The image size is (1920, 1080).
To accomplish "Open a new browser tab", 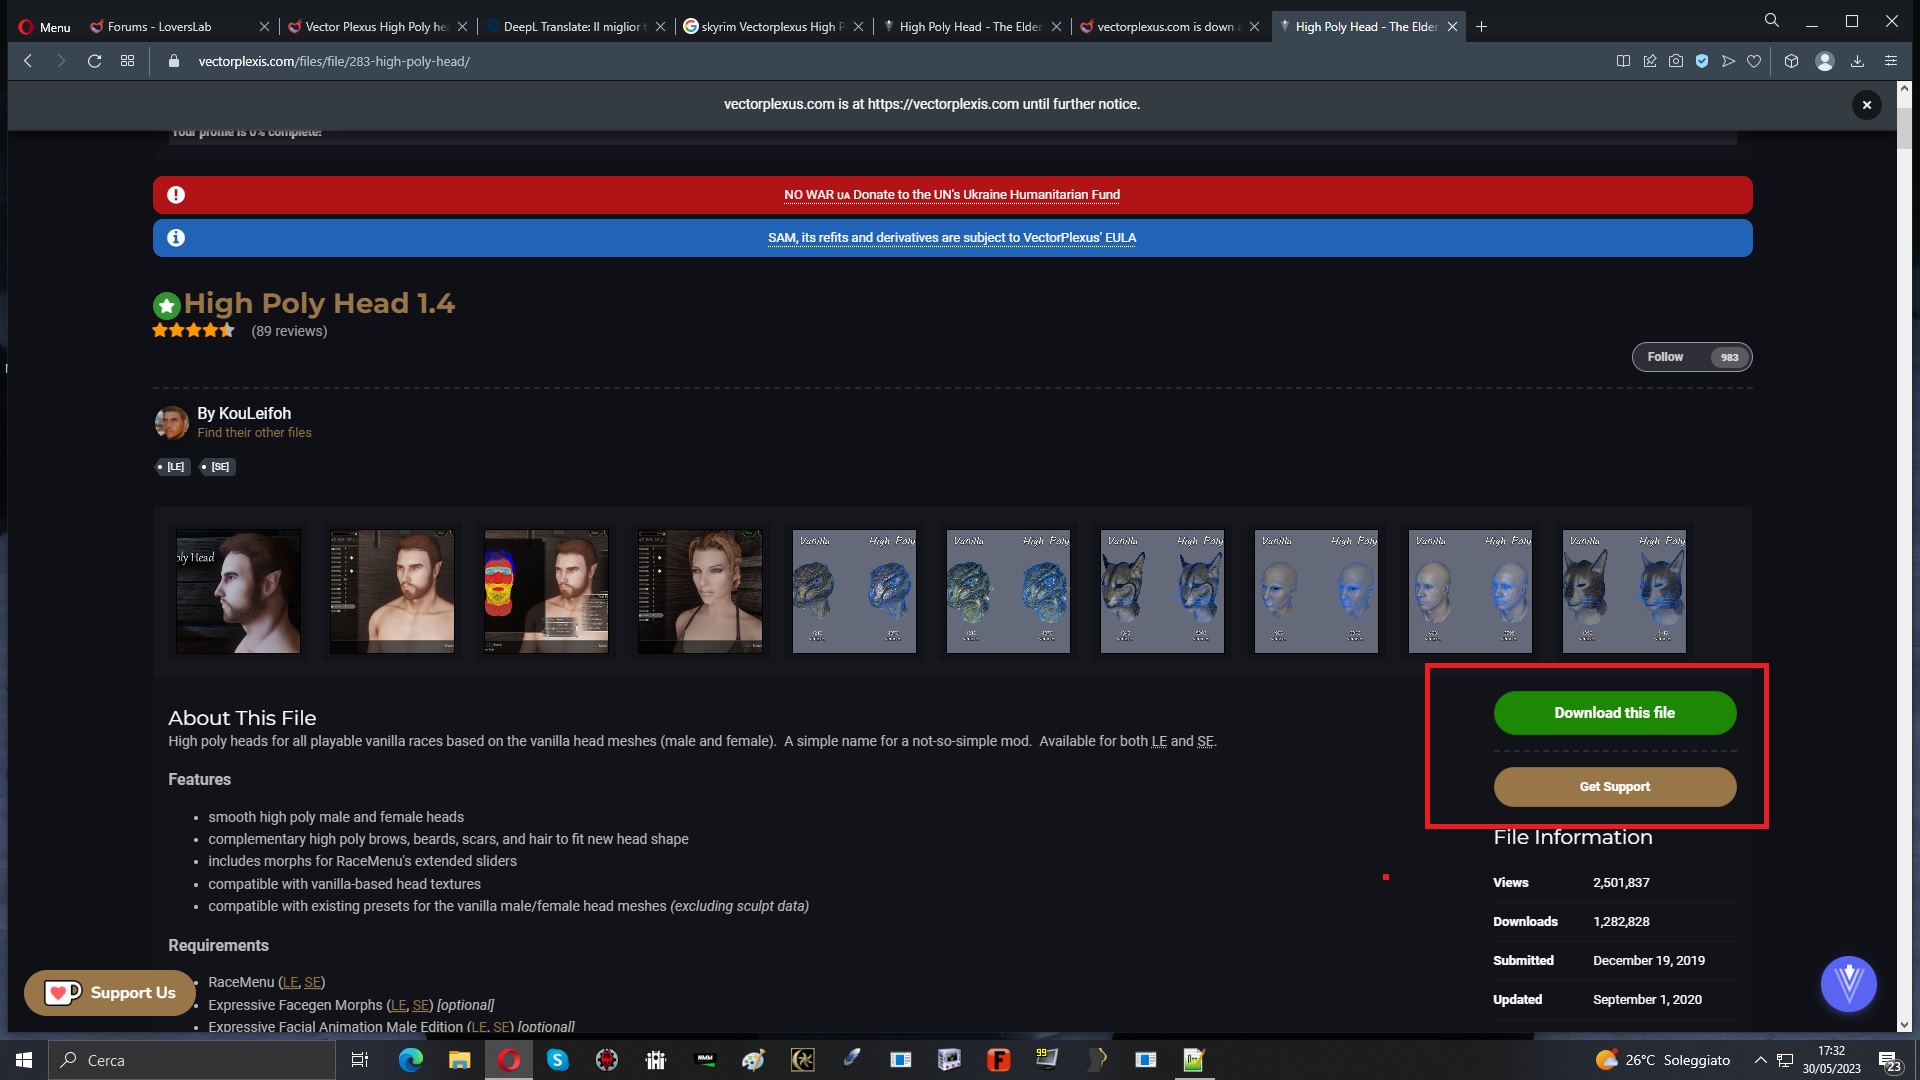I will point(1481,27).
